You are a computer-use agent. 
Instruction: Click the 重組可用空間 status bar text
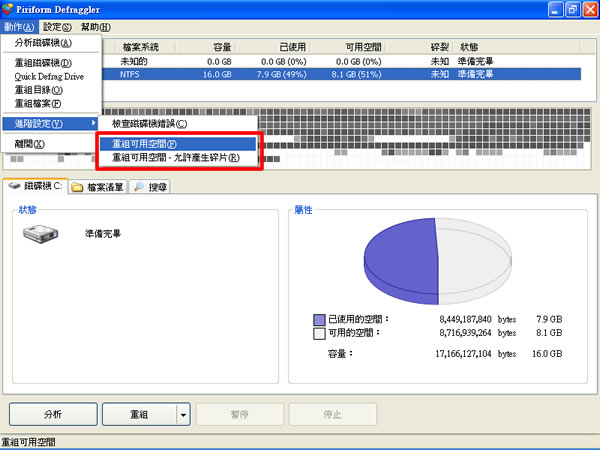(29, 442)
